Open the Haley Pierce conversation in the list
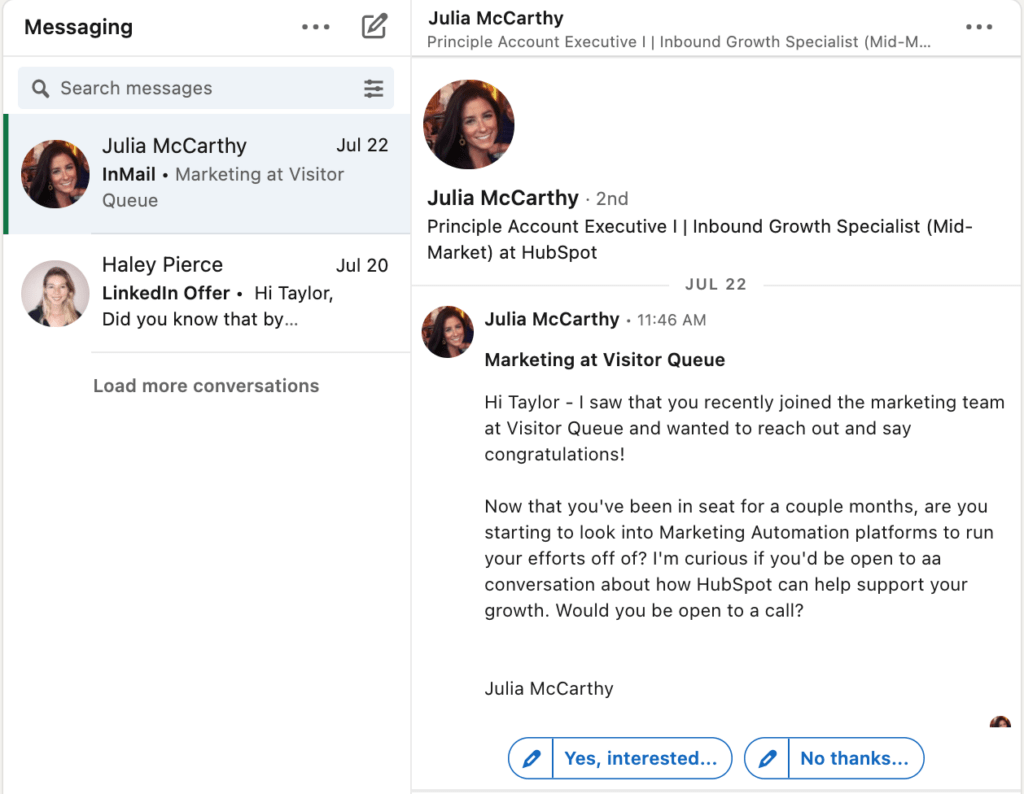 pyautogui.click(x=208, y=293)
